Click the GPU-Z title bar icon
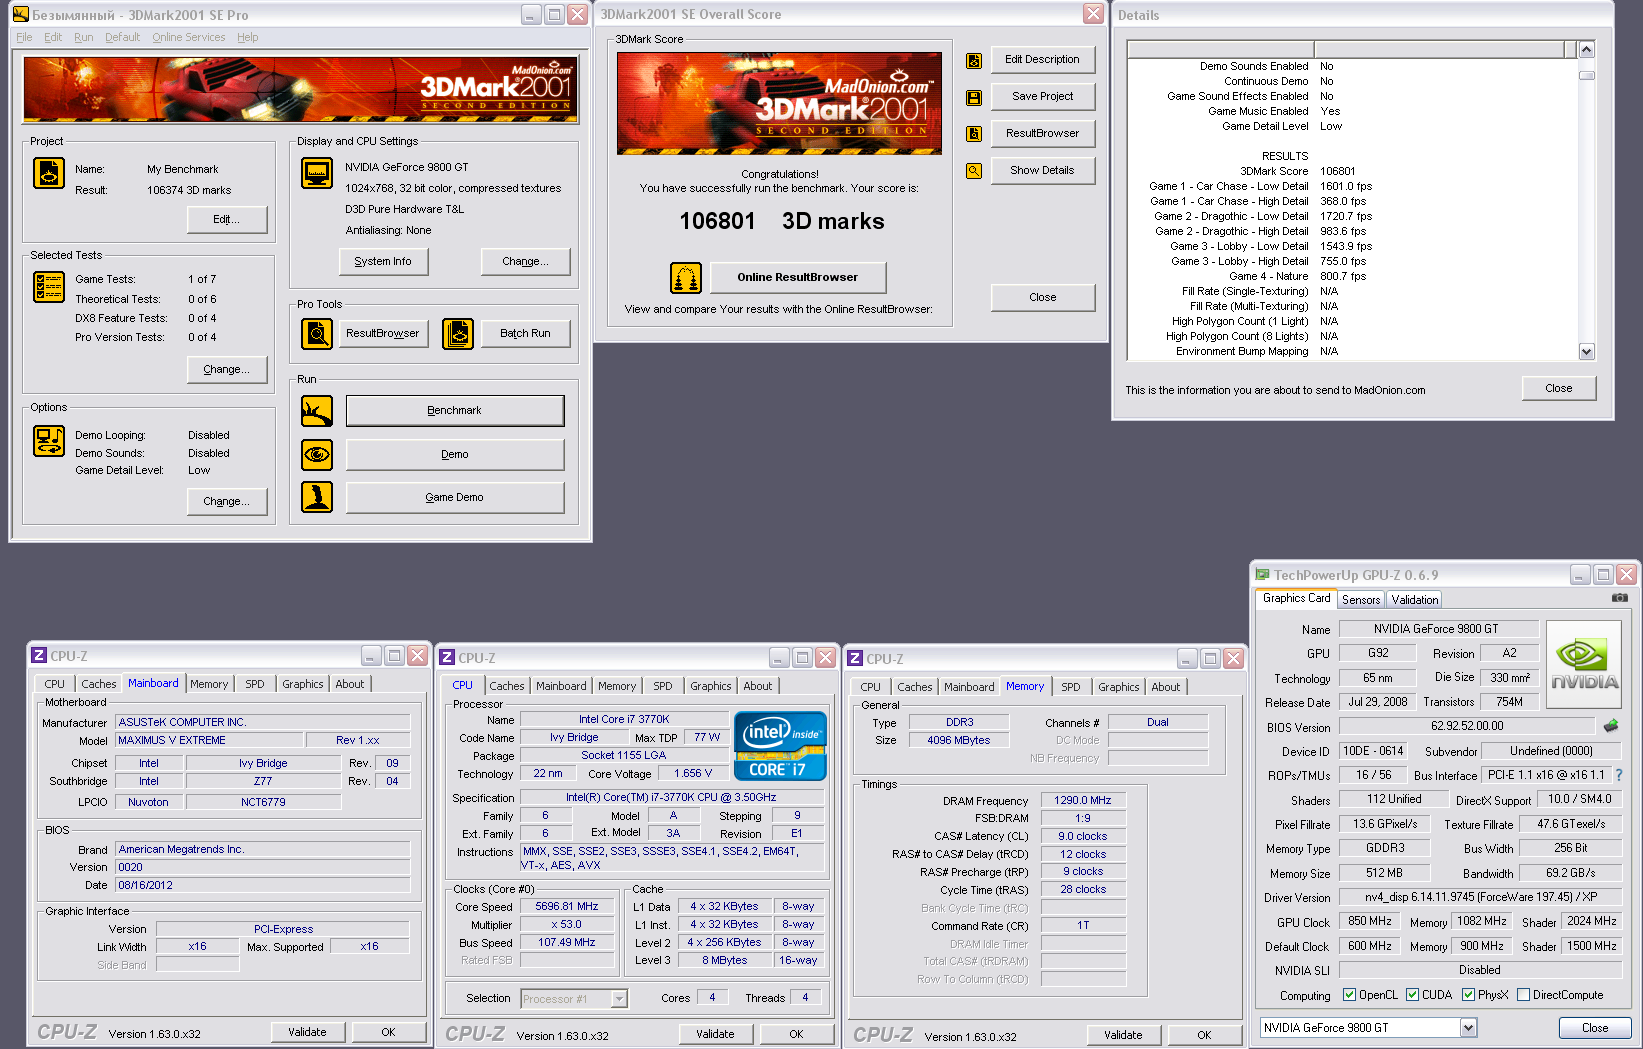The image size is (1643, 1049). (1263, 575)
